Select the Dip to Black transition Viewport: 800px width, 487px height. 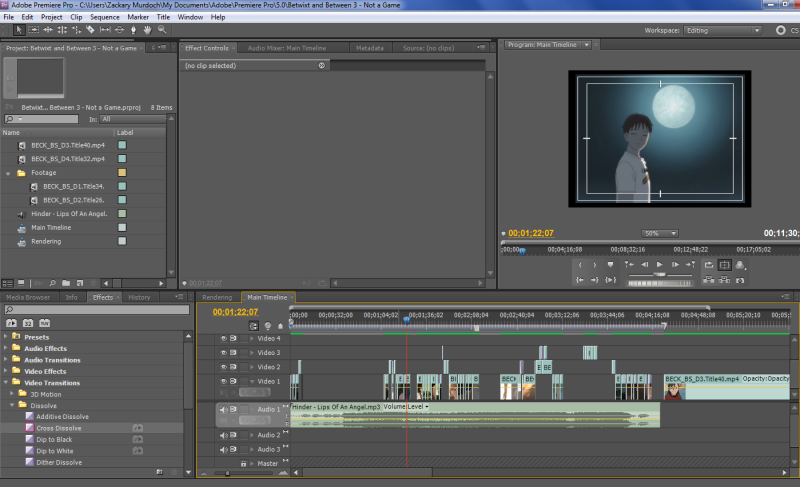pos(54,440)
